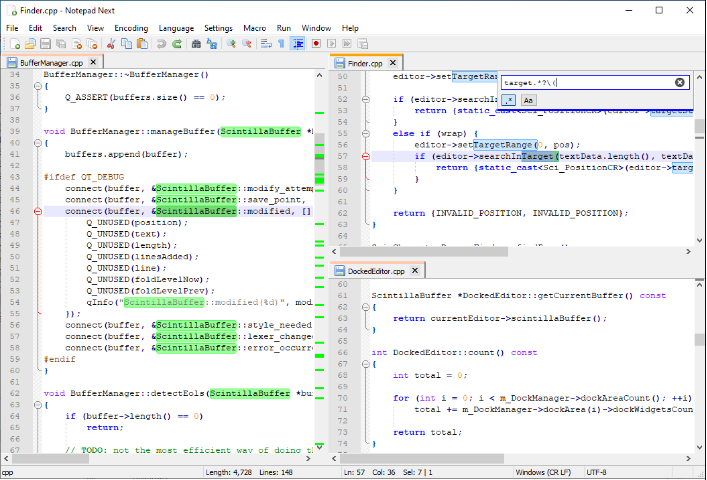Click the Paste clipboard icon

pos(143,44)
